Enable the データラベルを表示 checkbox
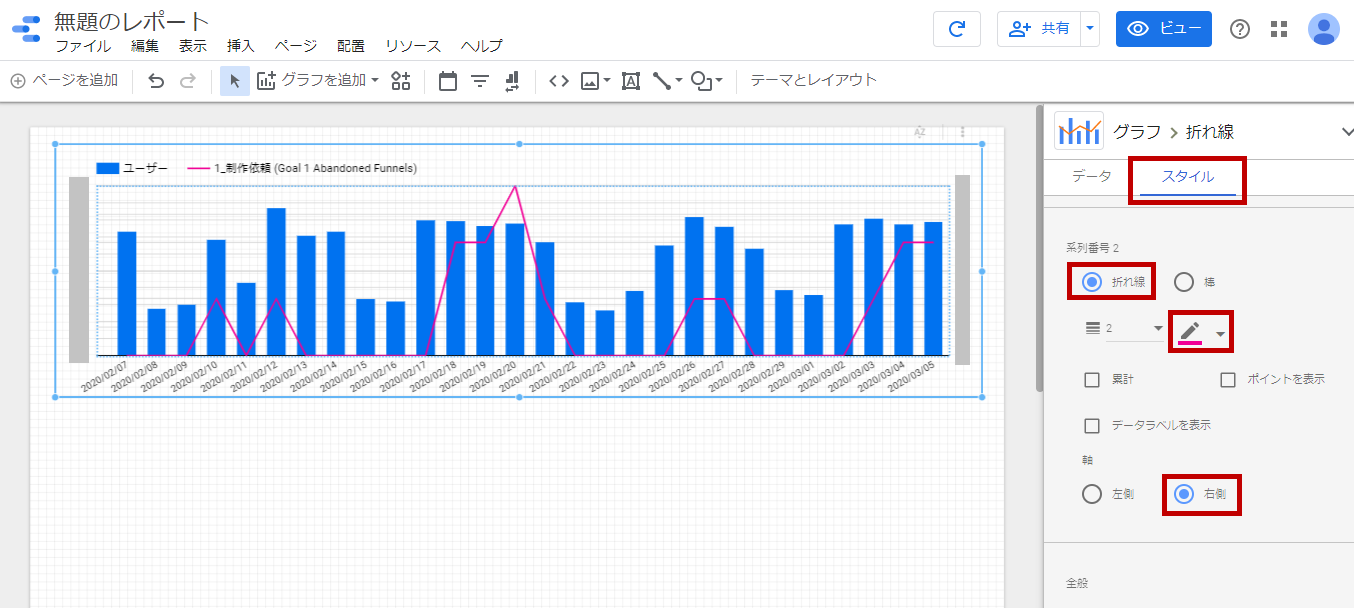1354x608 pixels. (x=1093, y=426)
